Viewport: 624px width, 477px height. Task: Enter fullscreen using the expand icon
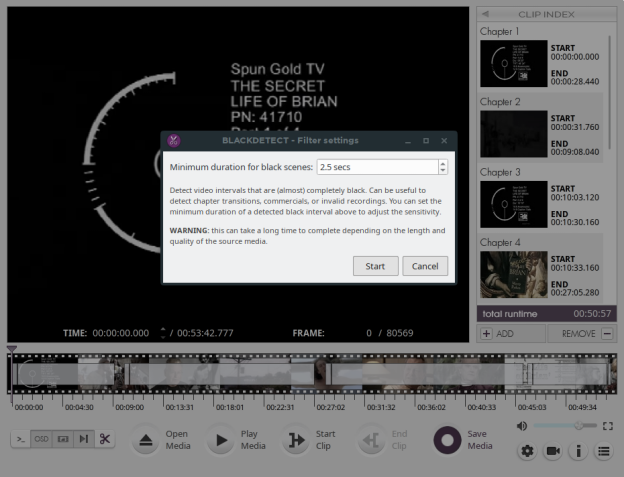pos(607,426)
